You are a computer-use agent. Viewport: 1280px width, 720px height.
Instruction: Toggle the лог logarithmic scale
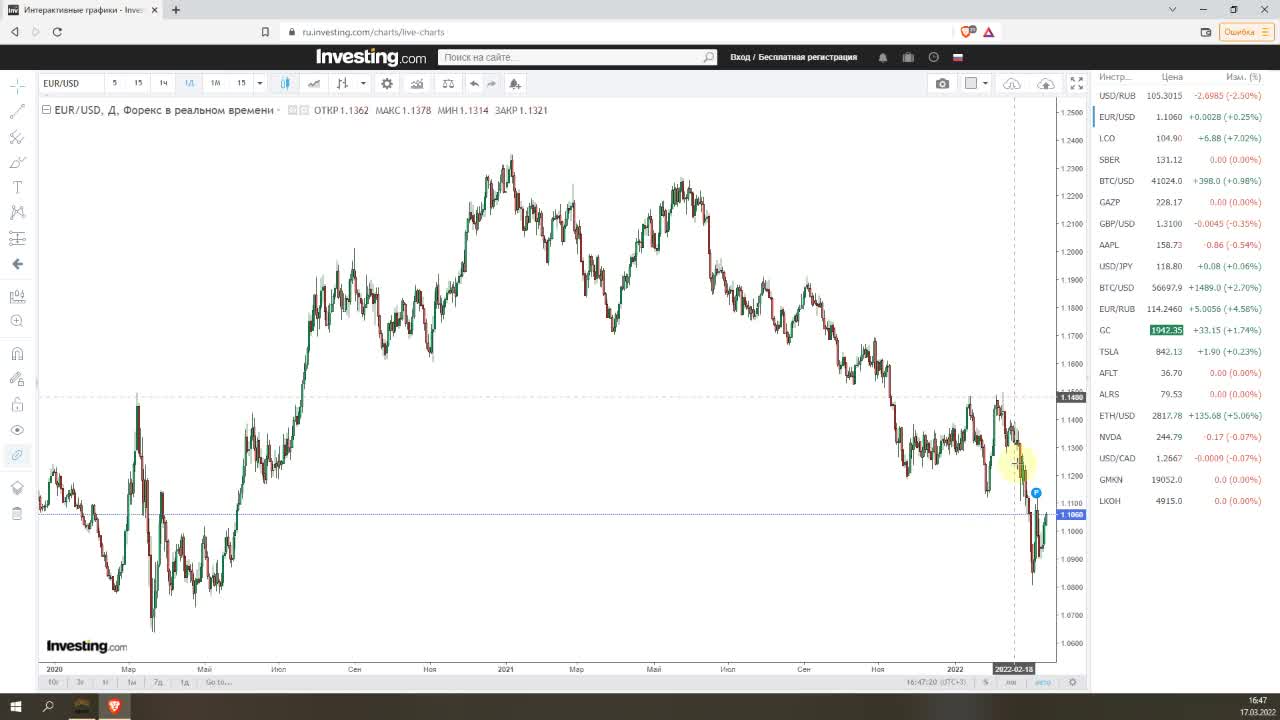tap(1012, 682)
